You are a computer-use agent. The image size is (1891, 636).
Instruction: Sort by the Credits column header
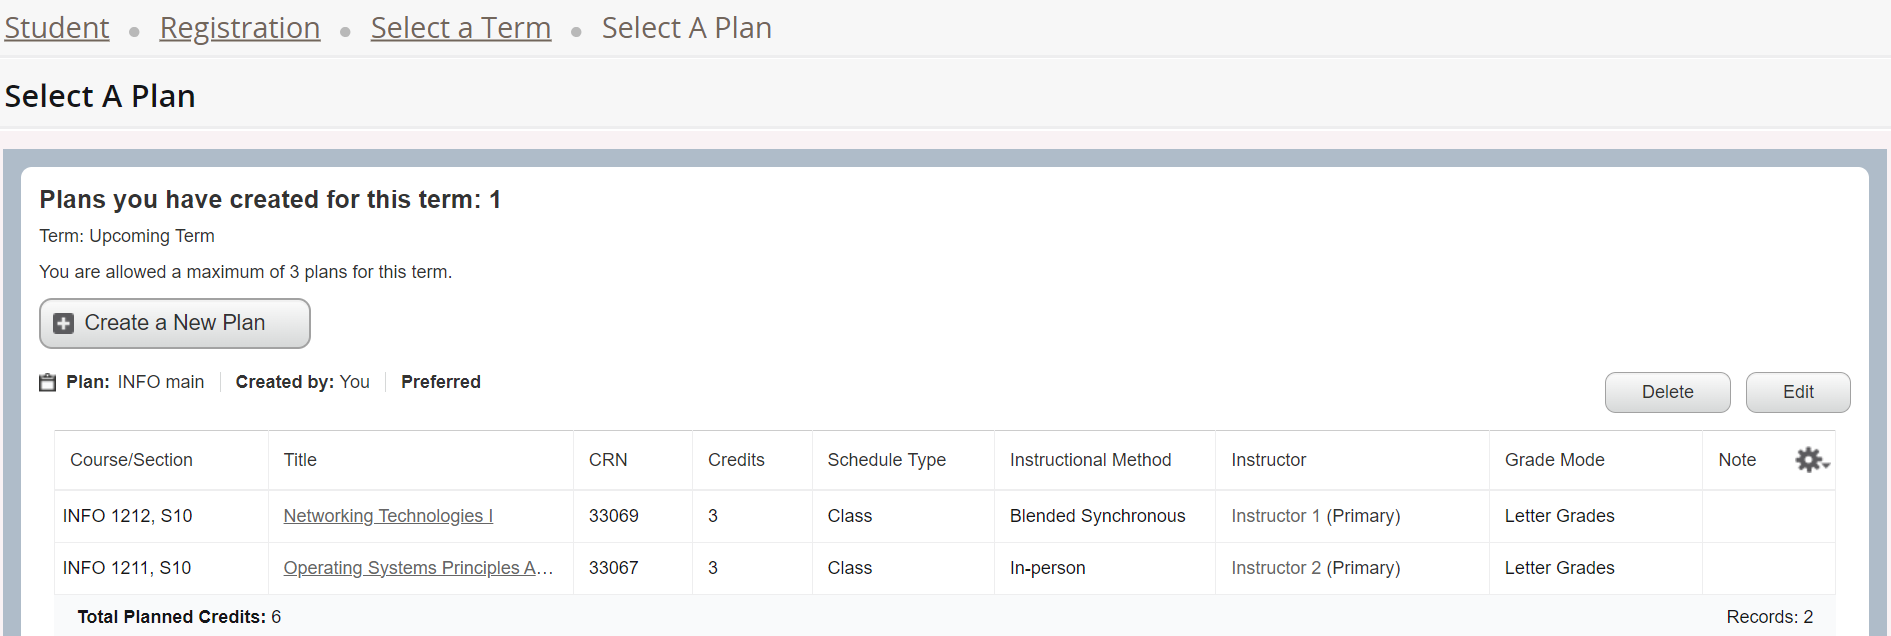point(736,460)
